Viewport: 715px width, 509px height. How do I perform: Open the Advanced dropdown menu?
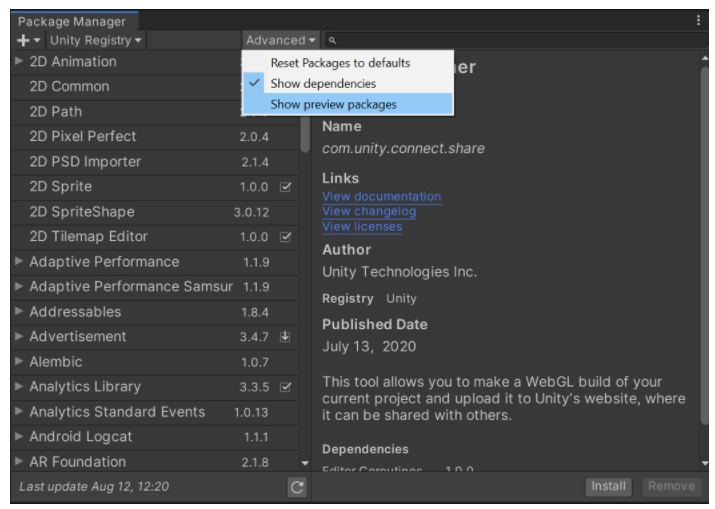pyautogui.click(x=280, y=40)
